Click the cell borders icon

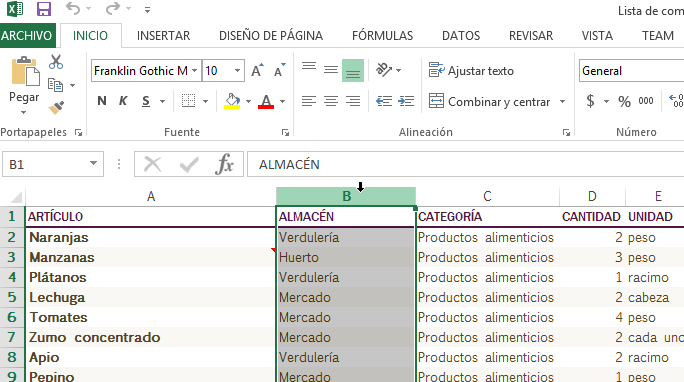pos(188,101)
